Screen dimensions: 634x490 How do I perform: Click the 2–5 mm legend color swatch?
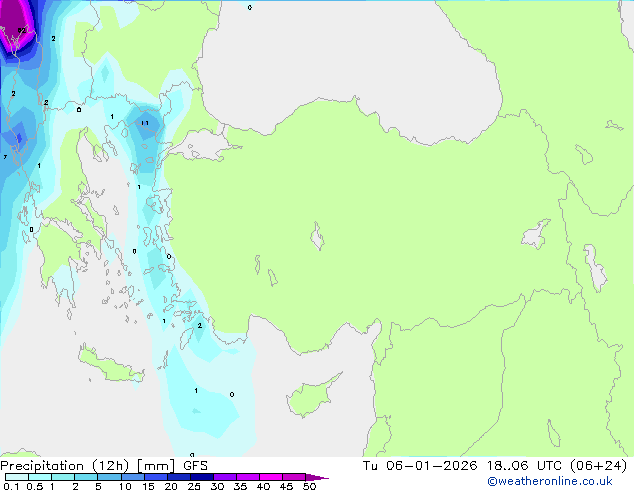tap(86, 477)
